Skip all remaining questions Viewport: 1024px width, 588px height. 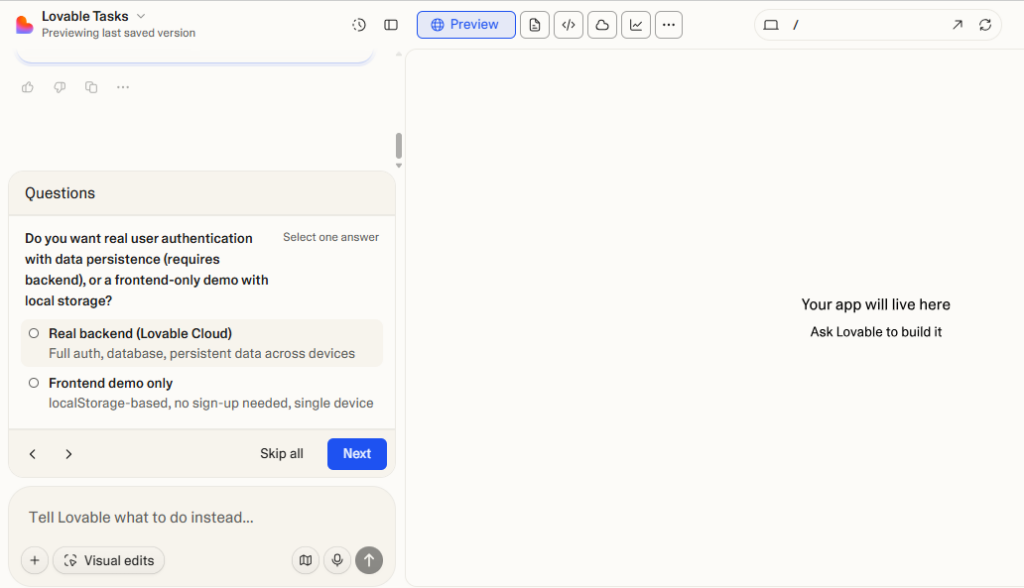pos(281,453)
